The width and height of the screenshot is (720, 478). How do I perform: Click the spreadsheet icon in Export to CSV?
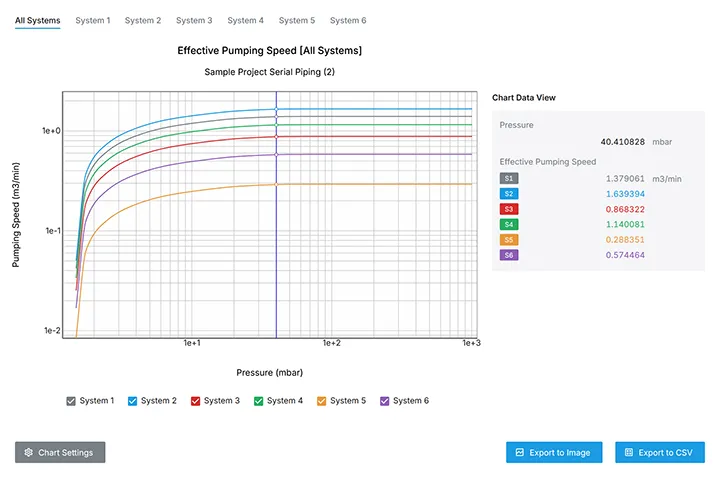click(629, 453)
